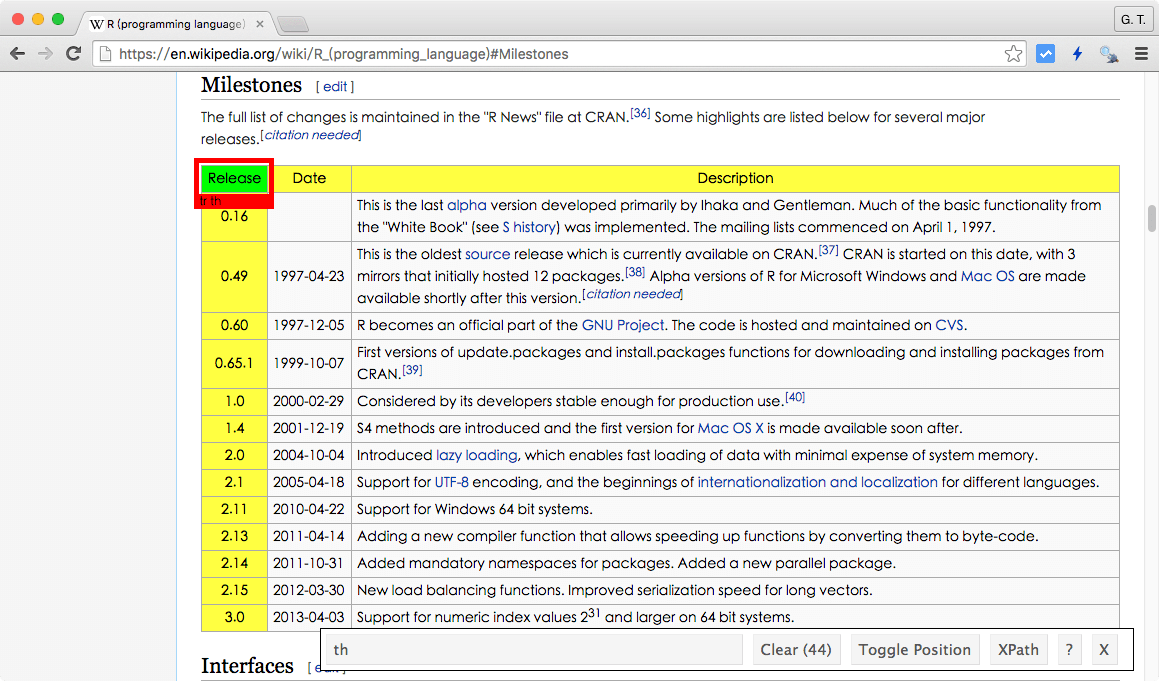Click the highlighted green Release header cell
The height and width of the screenshot is (681, 1159).
point(234,178)
